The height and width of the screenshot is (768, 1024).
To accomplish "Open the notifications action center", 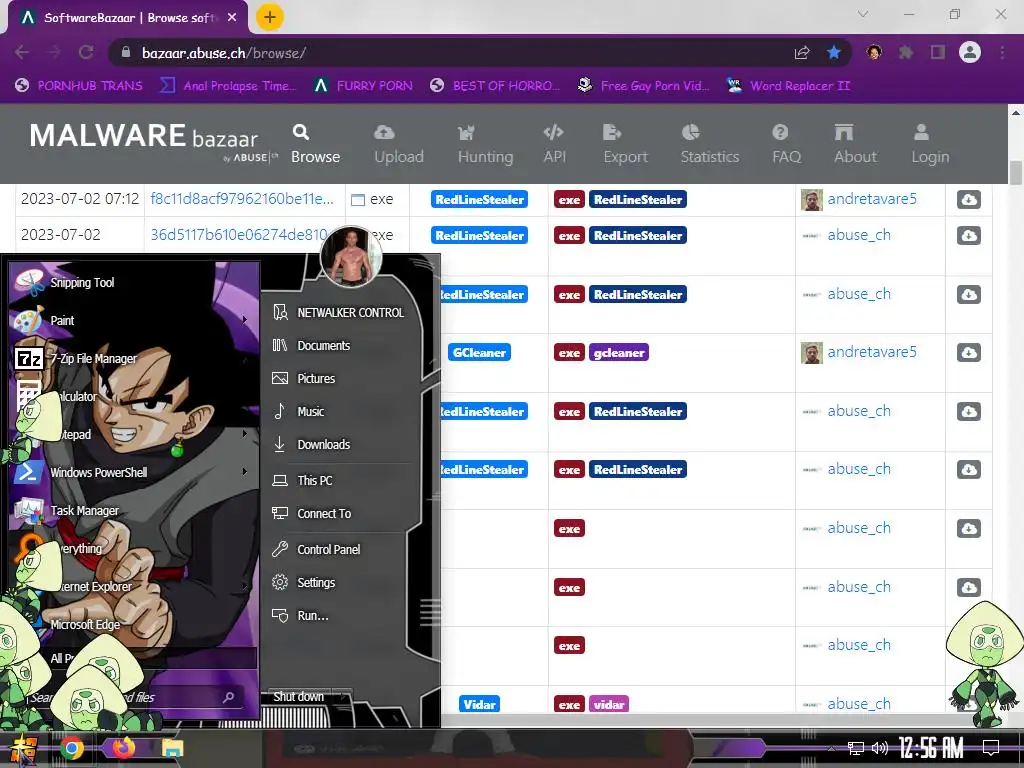I will (991, 748).
